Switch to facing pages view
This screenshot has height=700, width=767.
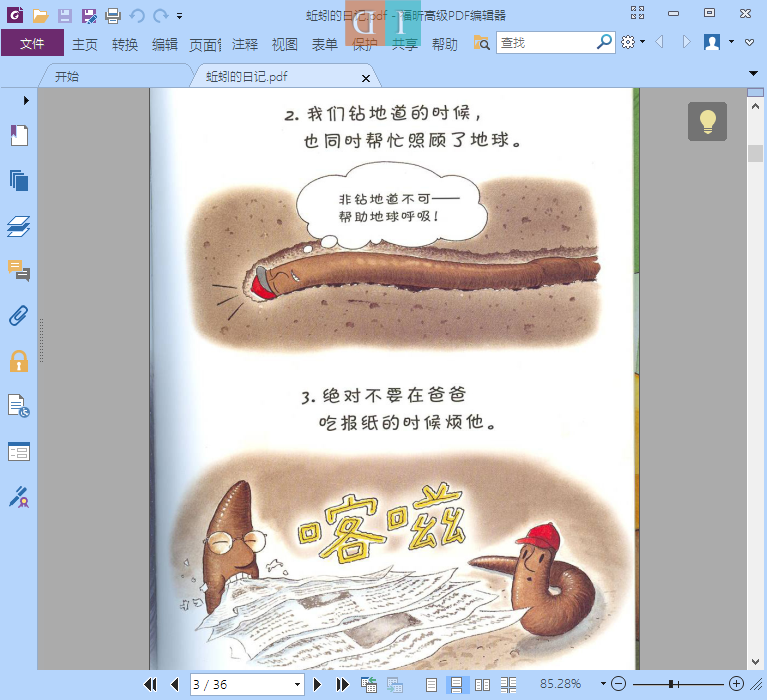point(482,684)
